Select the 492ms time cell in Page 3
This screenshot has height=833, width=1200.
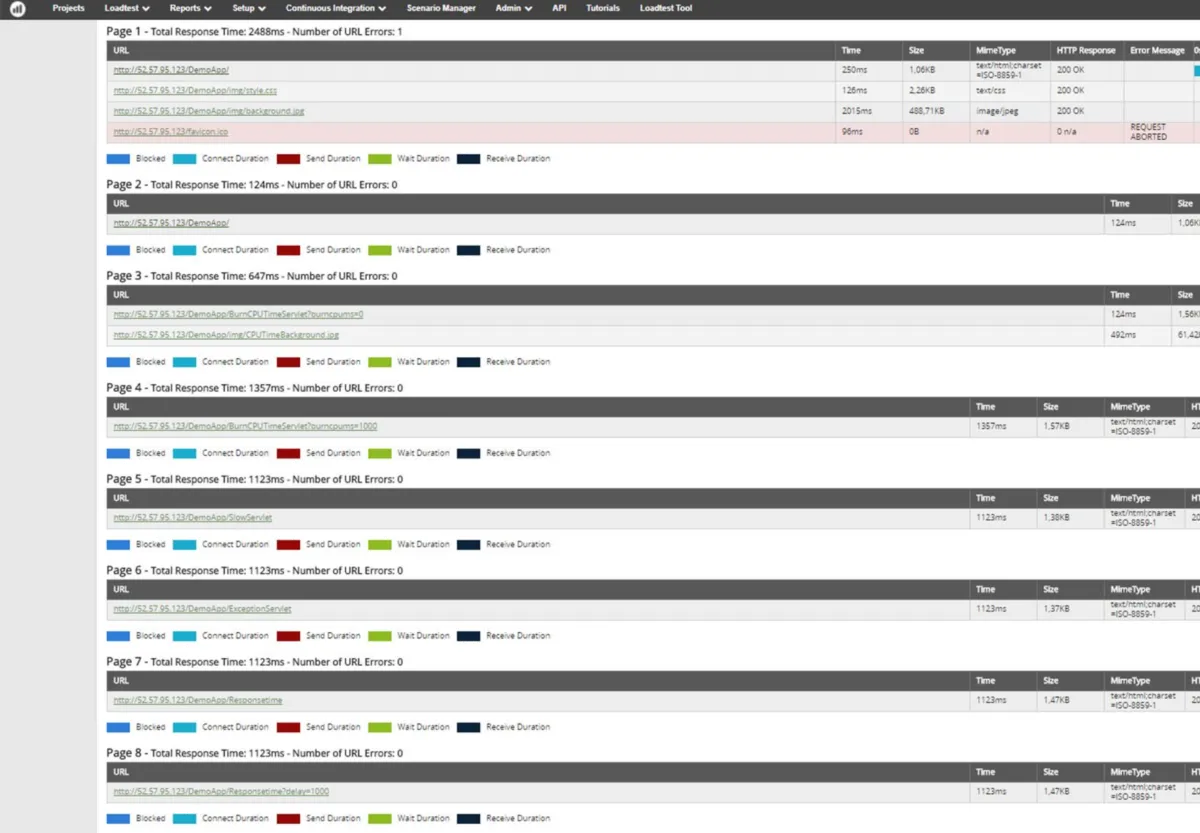pyautogui.click(x=1138, y=335)
